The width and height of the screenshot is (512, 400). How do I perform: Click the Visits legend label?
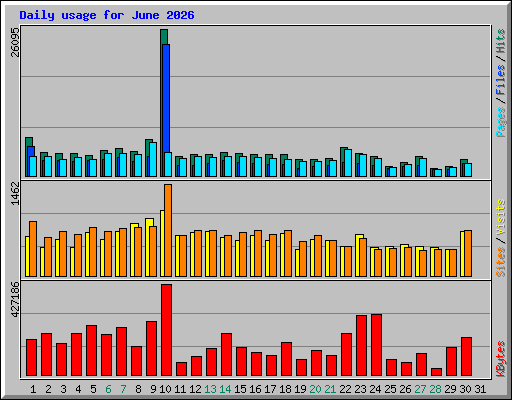click(x=501, y=217)
